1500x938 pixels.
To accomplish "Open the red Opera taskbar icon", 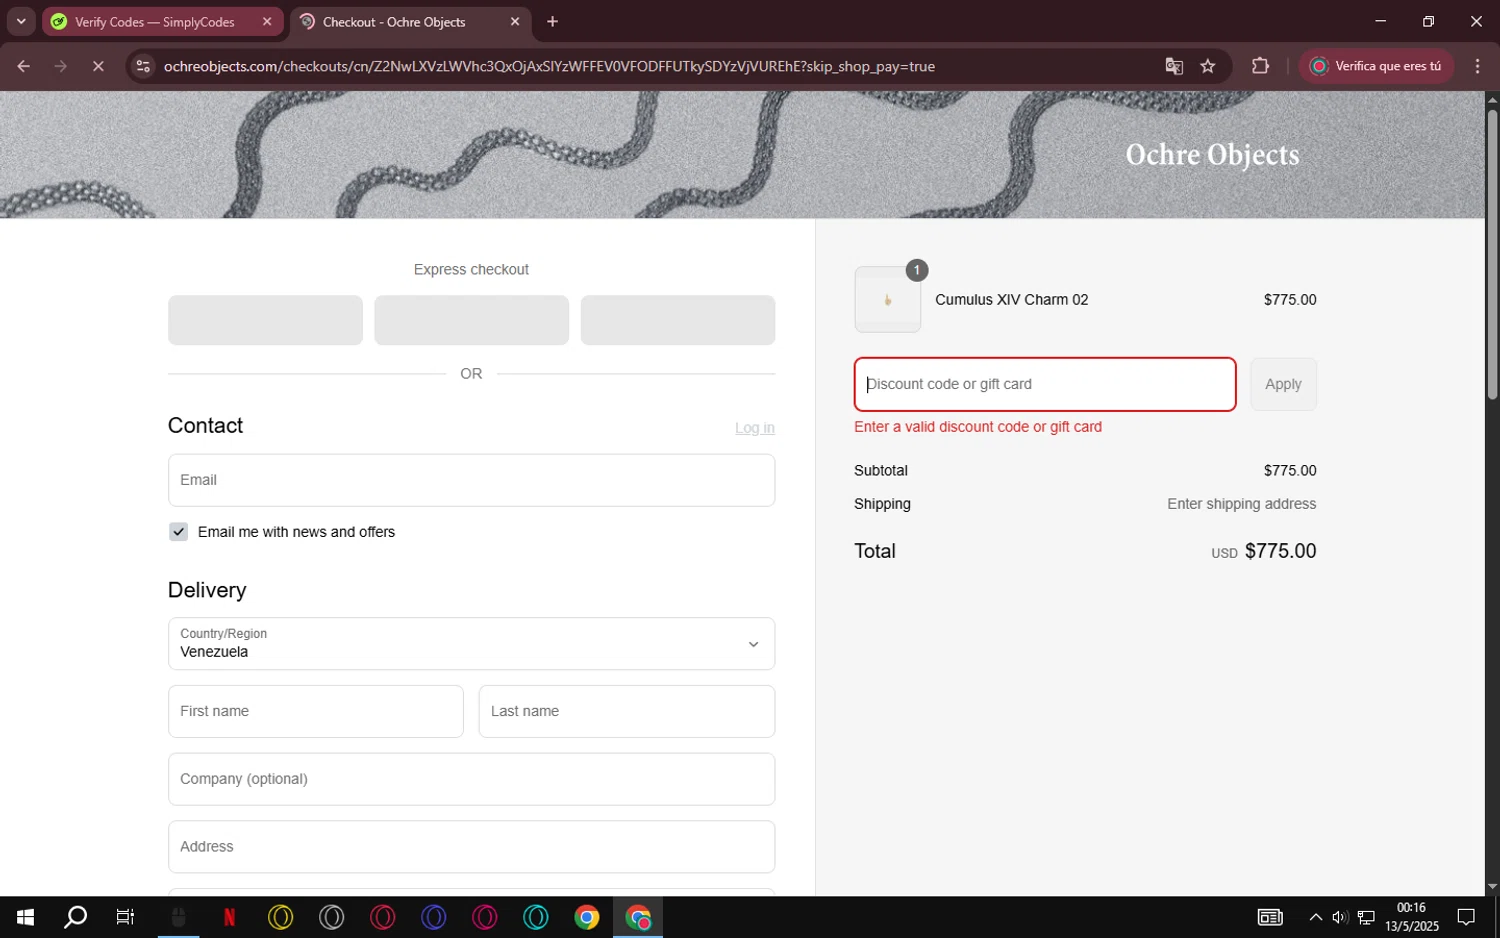I will click(382, 917).
